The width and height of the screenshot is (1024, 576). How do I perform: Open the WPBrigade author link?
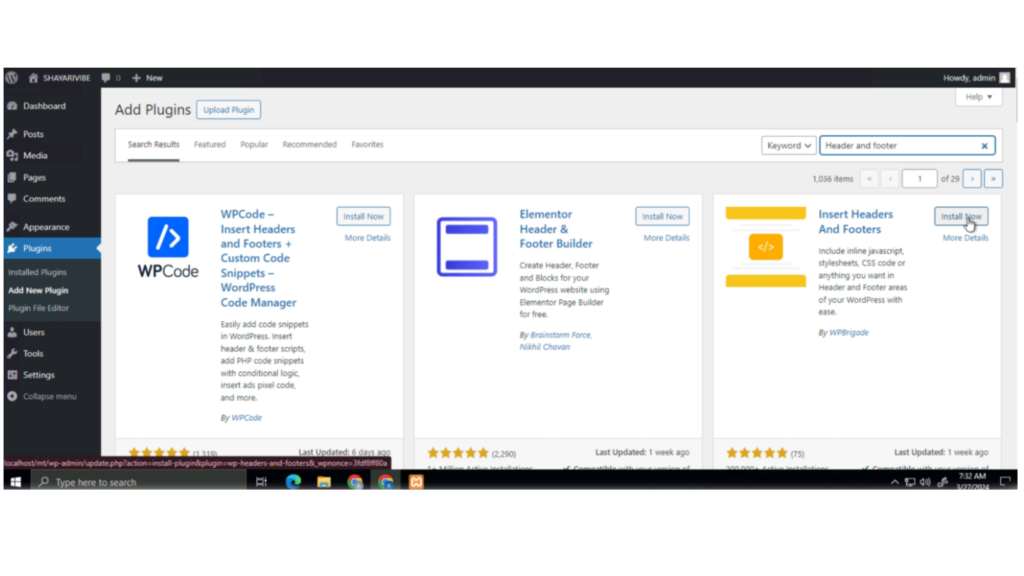click(x=848, y=332)
